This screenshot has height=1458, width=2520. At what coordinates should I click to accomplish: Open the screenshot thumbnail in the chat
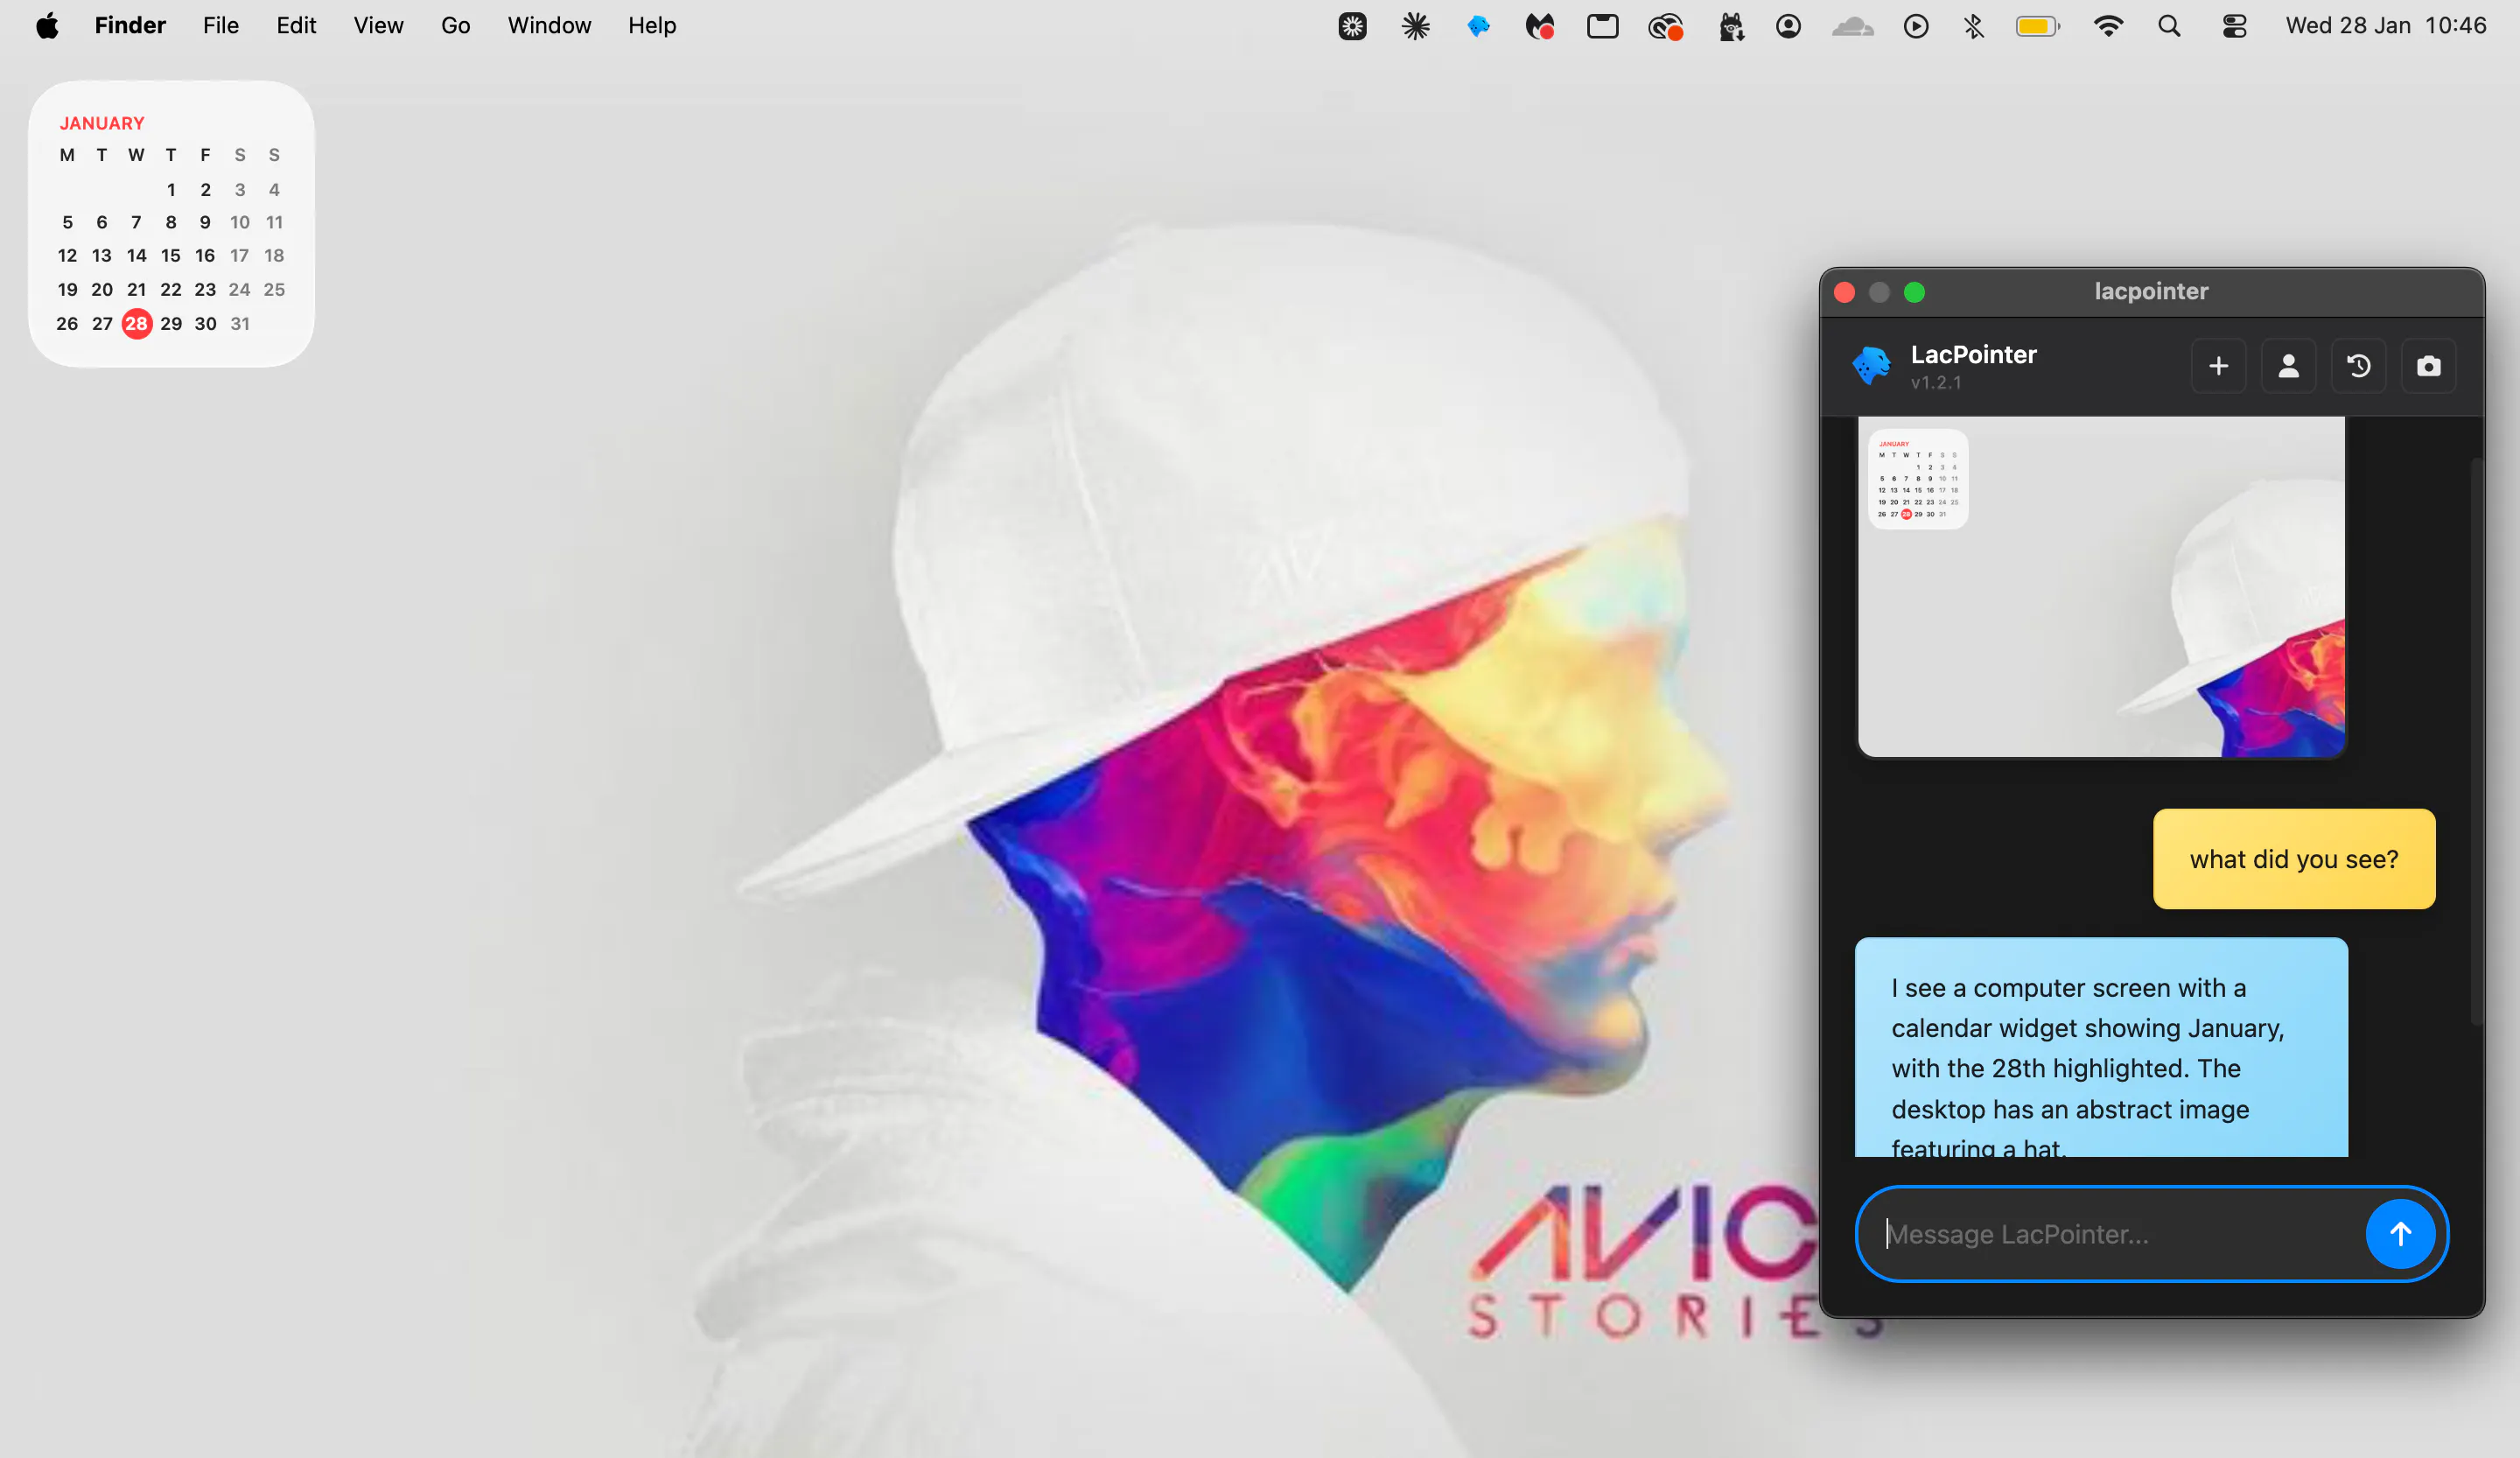(x=2101, y=586)
